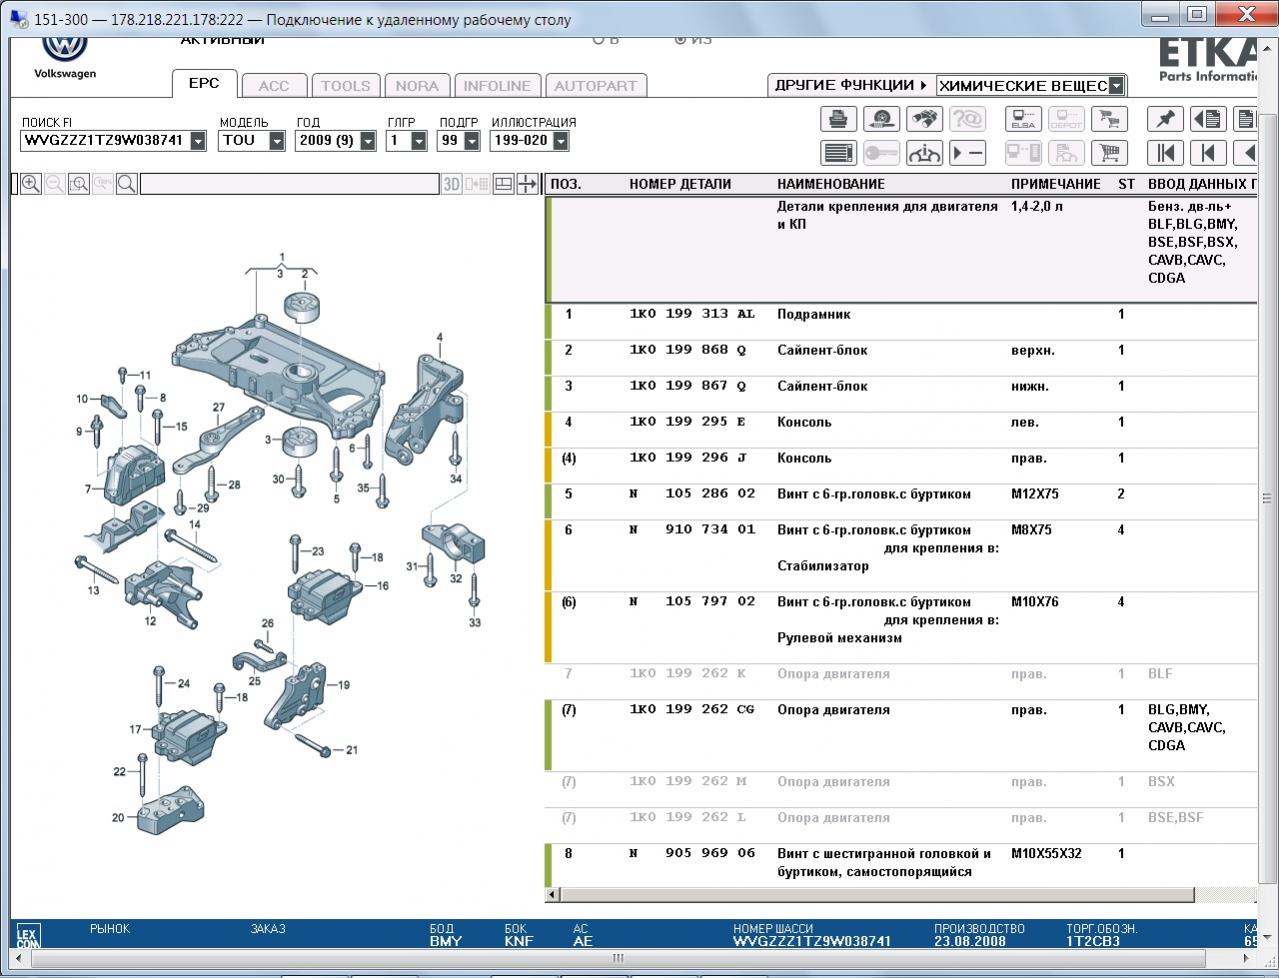
Task: Select greyed part 1K0 199 262 K
Action: click(688, 674)
